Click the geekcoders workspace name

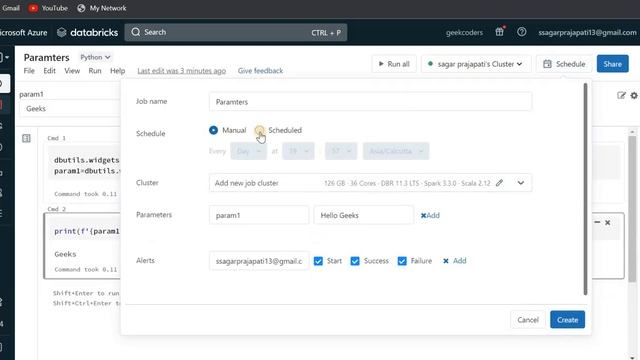[x=464, y=32]
